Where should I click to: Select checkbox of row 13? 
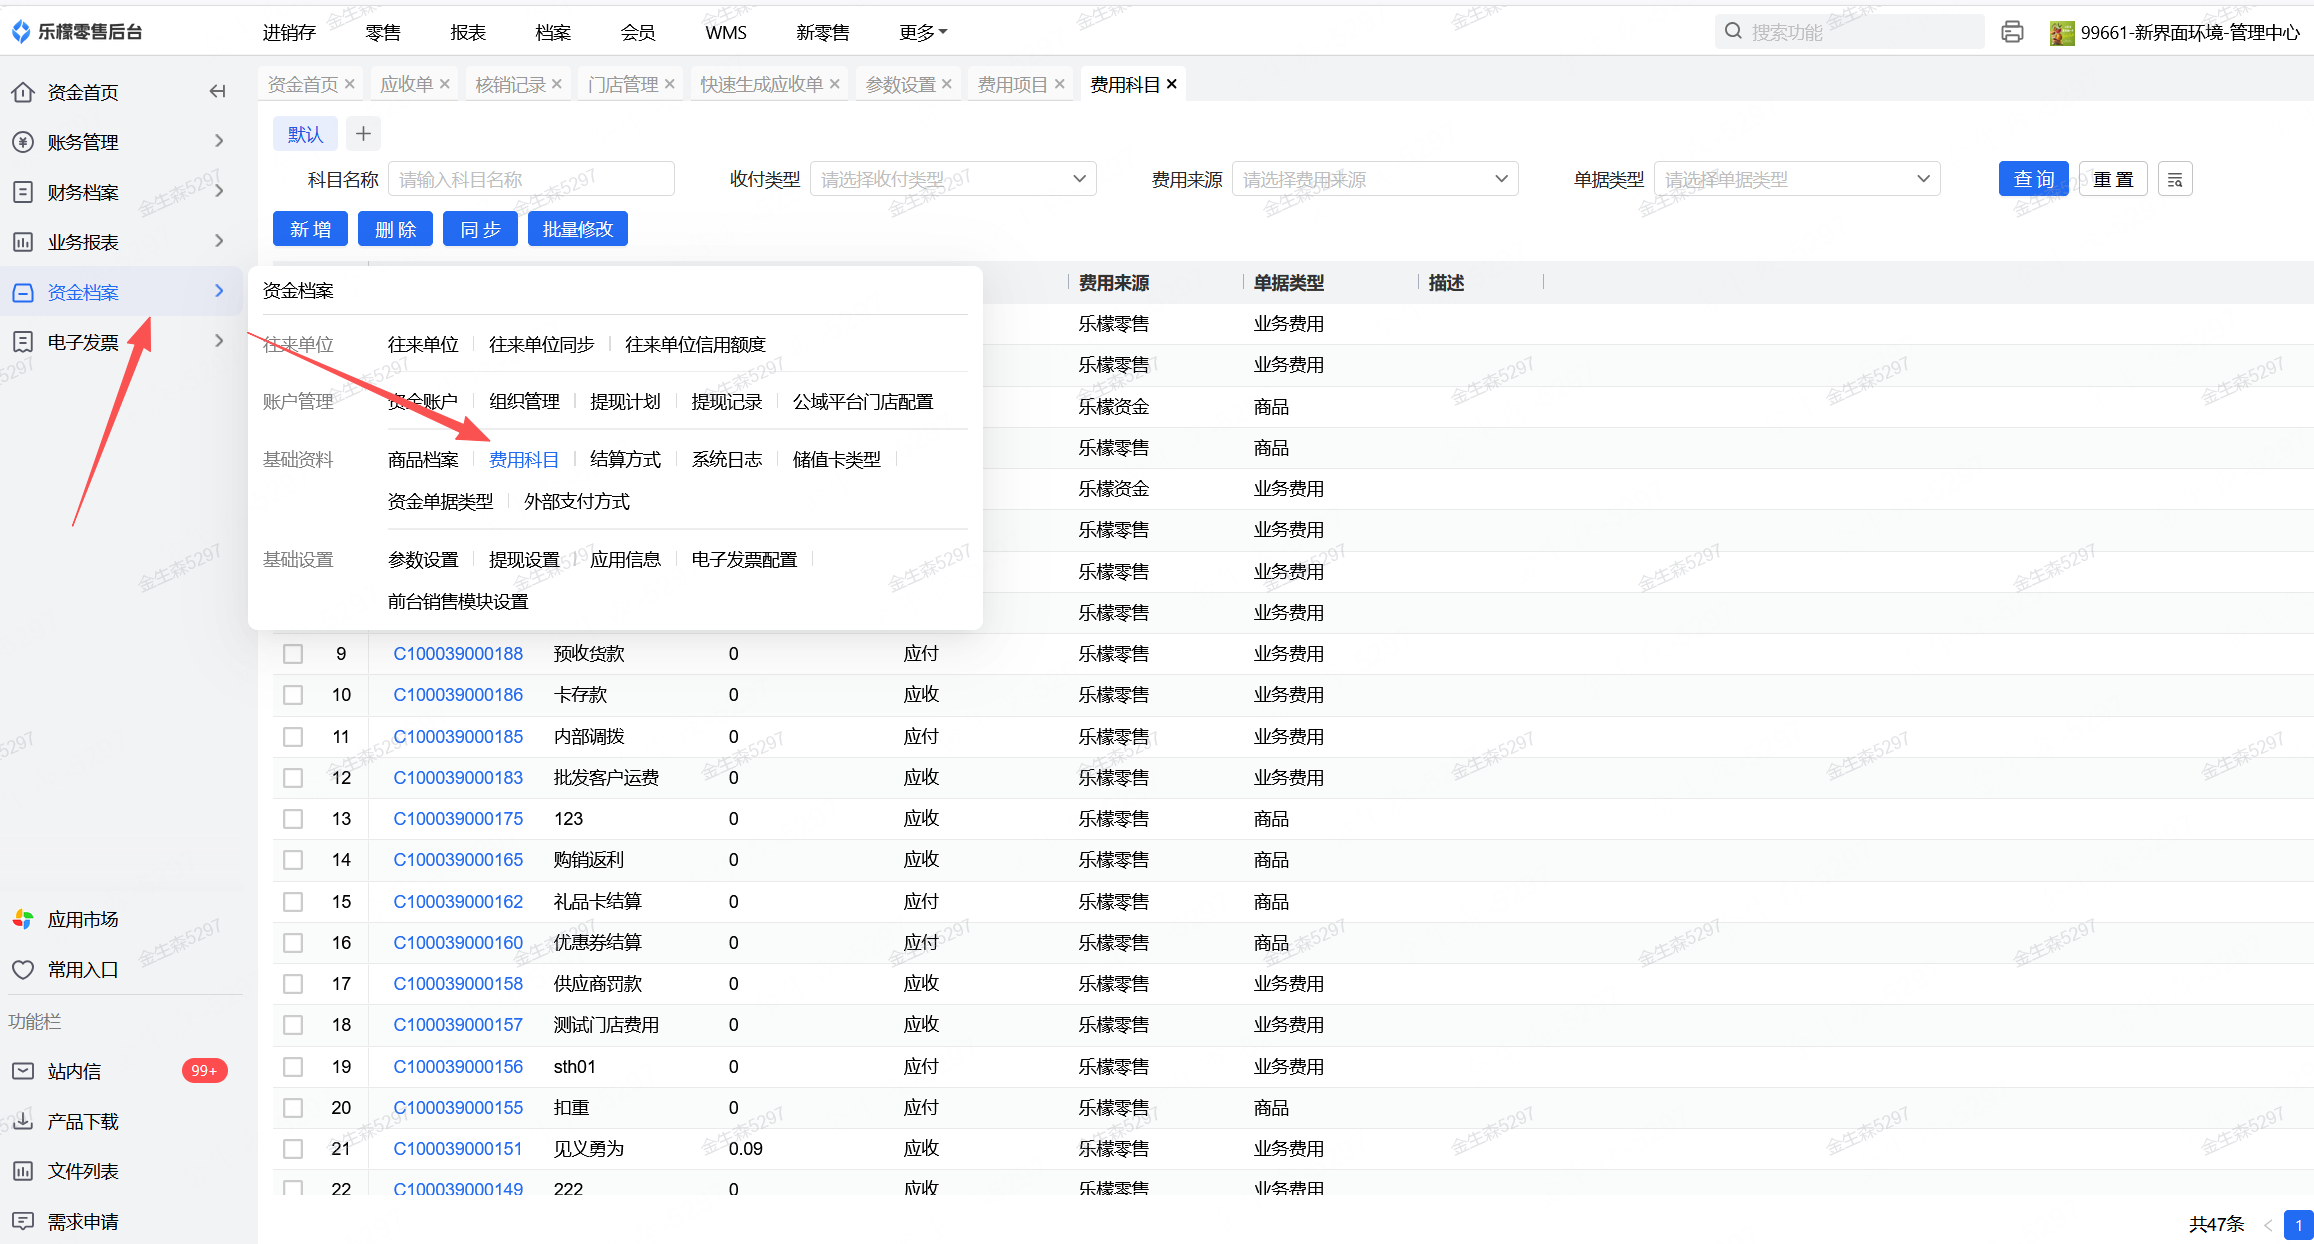point(293,819)
